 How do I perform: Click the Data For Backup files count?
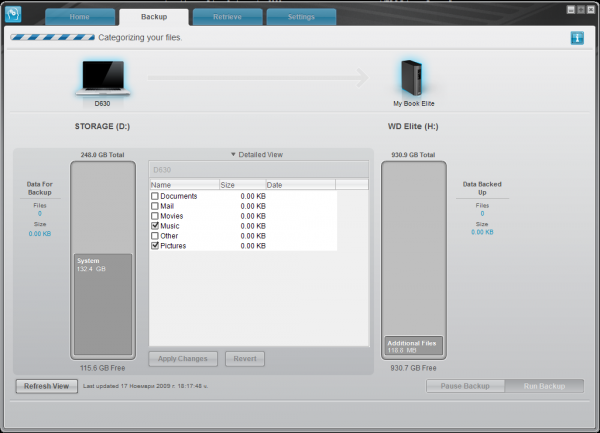point(40,213)
